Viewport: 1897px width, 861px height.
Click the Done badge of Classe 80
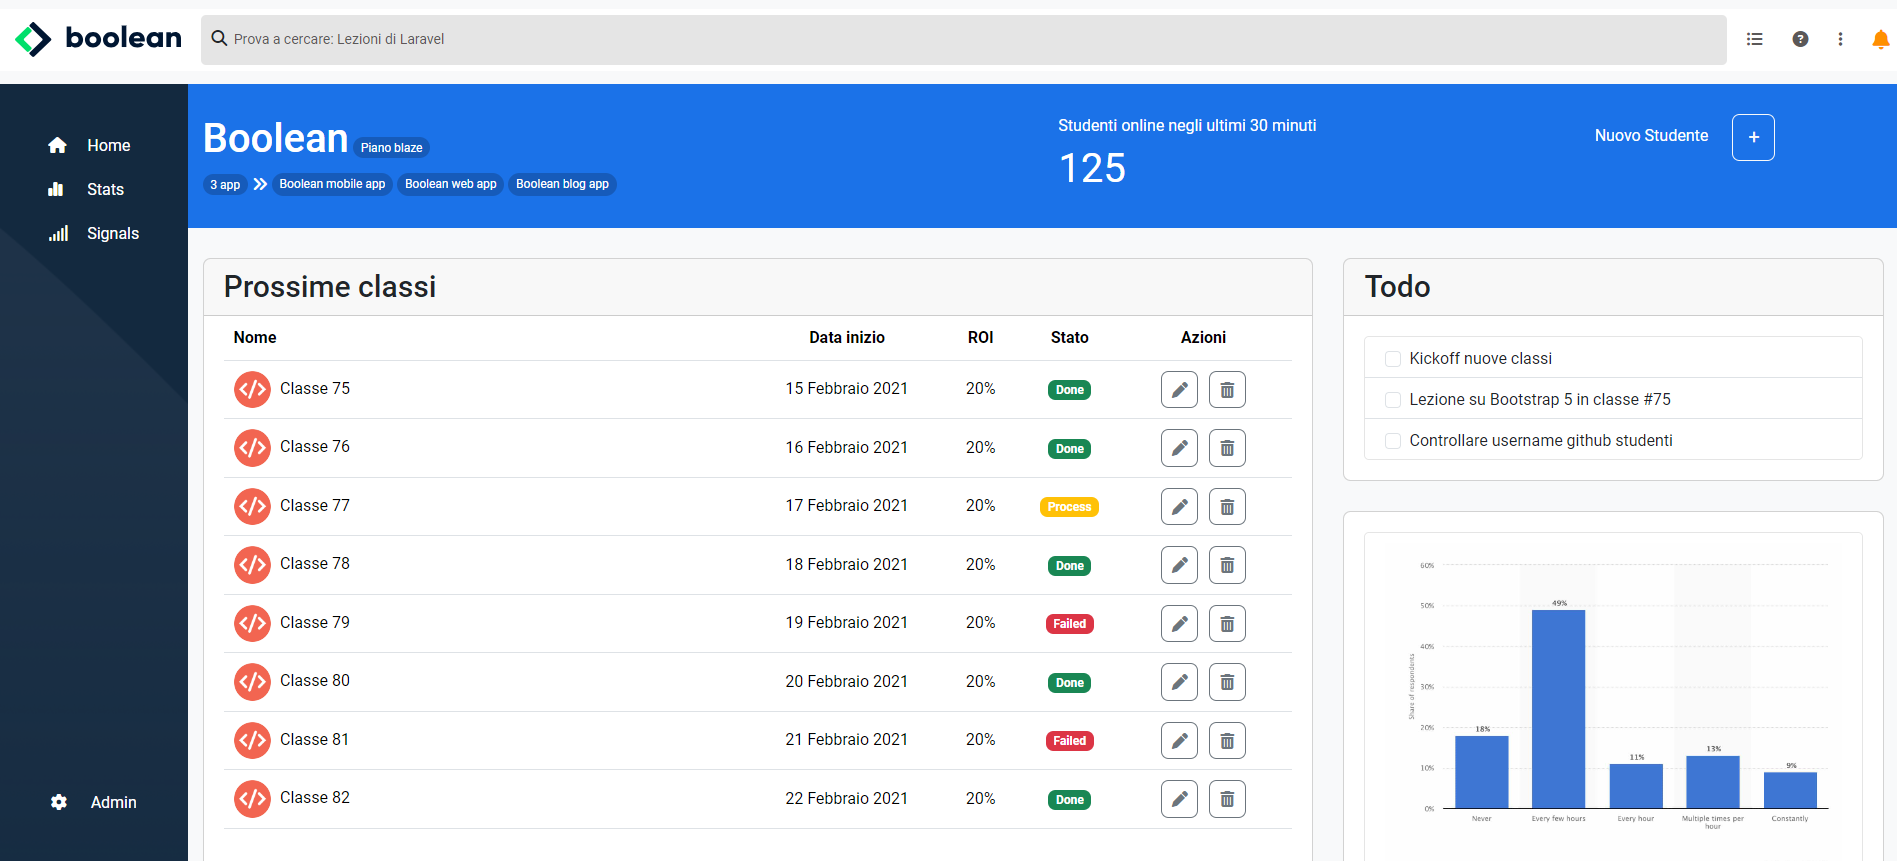point(1069,683)
